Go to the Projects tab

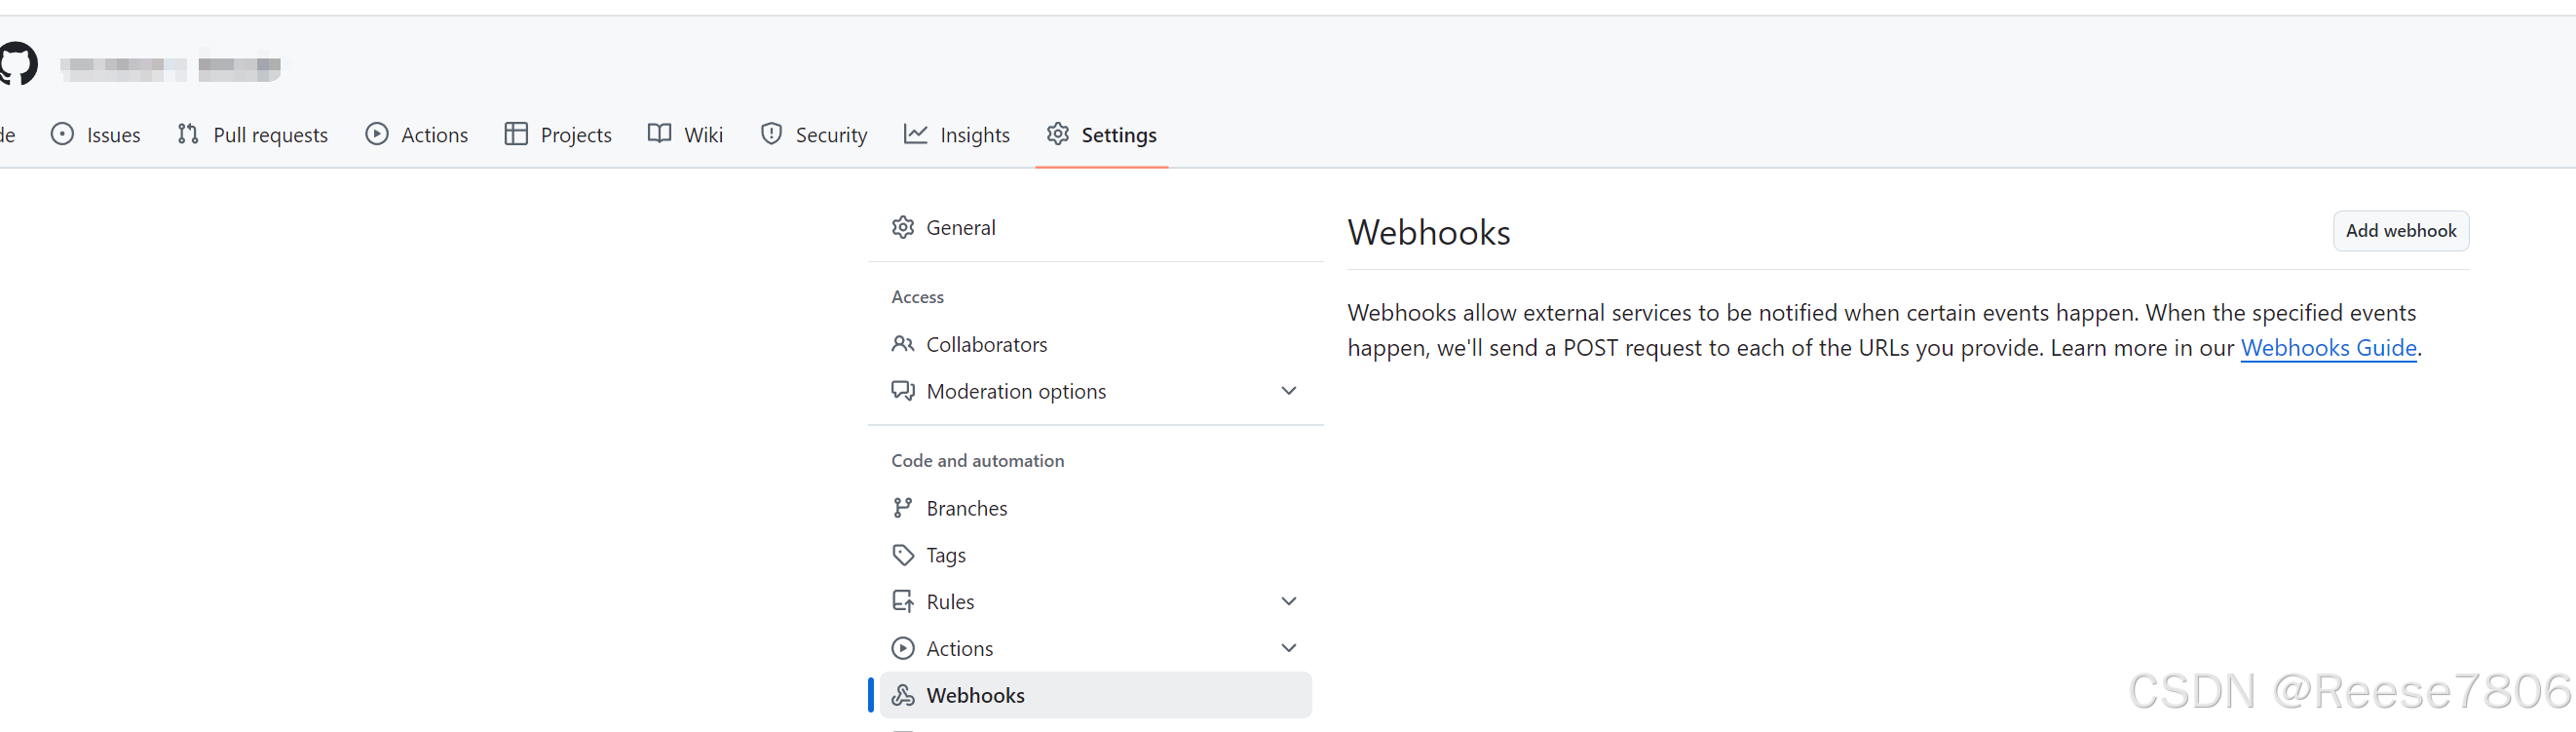point(558,135)
